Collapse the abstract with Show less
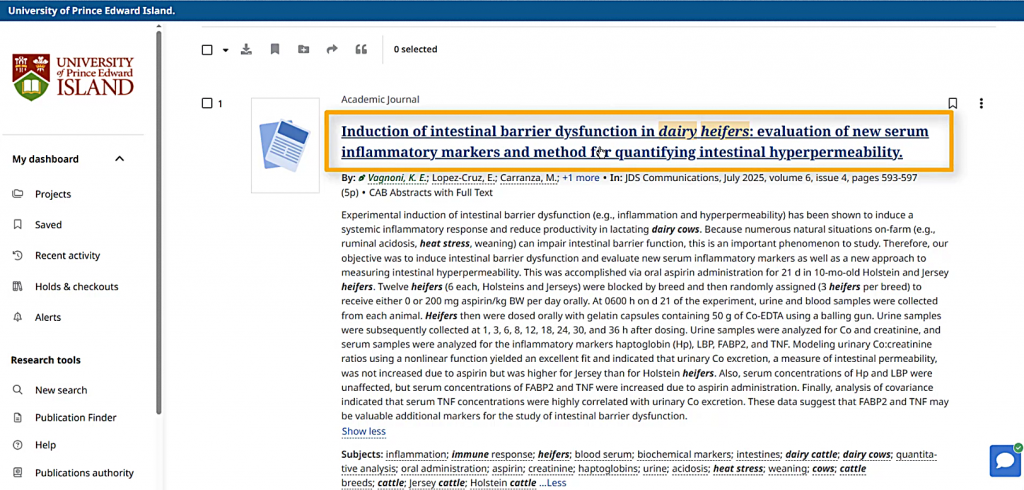The width and height of the screenshot is (1024, 490). [363, 431]
